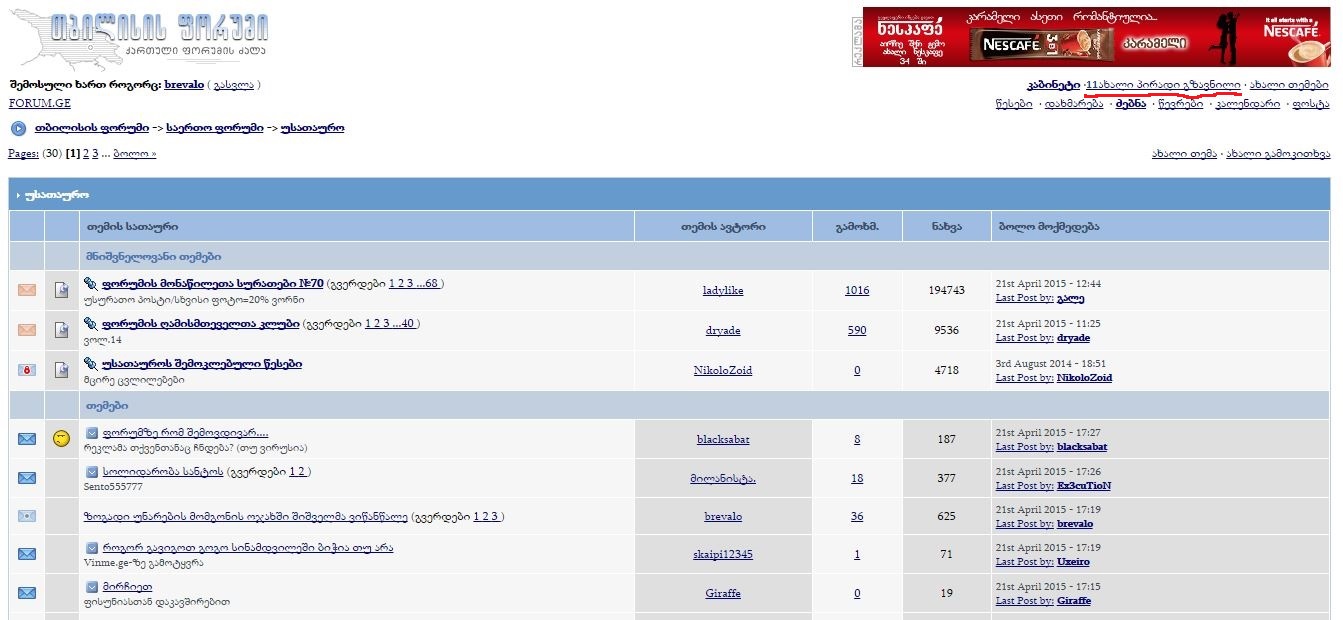Click envelope icon of ფორუმის მონაწილეთა სურათები row
The width and height of the screenshot is (1343, 620).
pyautogui.click(x=27, y=290)
